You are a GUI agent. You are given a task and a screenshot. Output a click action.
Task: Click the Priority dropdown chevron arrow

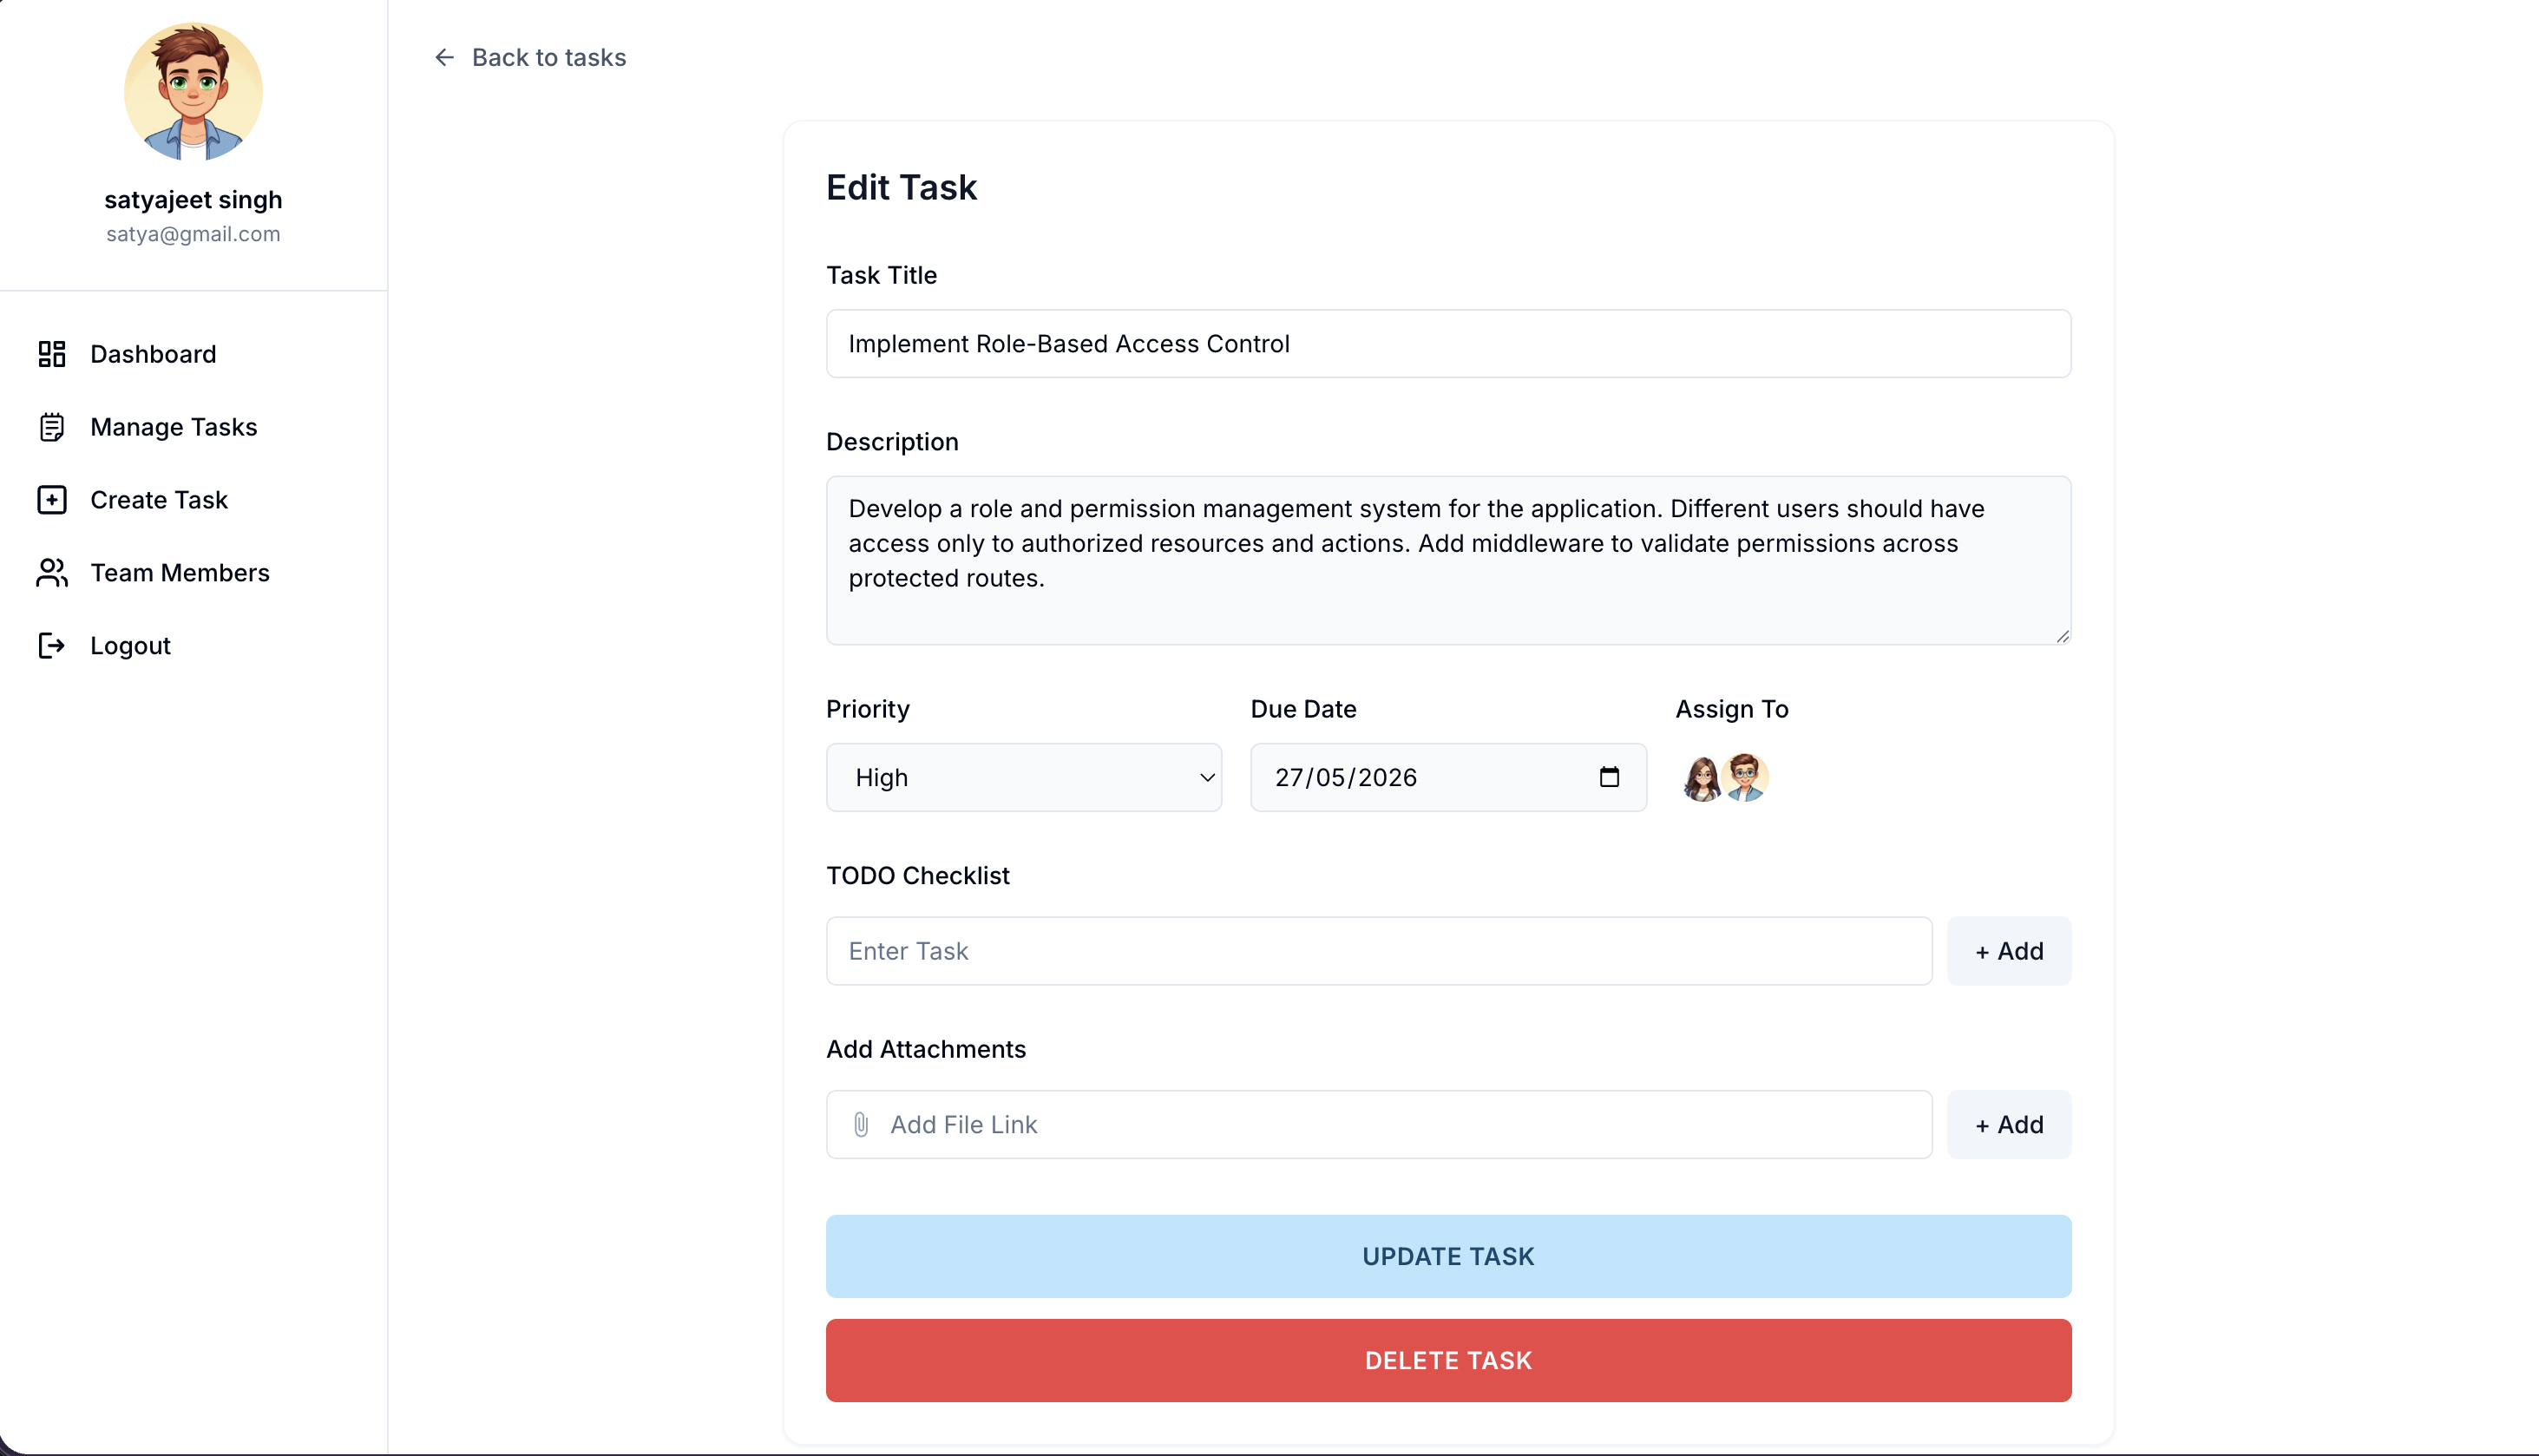(1207, 778)
